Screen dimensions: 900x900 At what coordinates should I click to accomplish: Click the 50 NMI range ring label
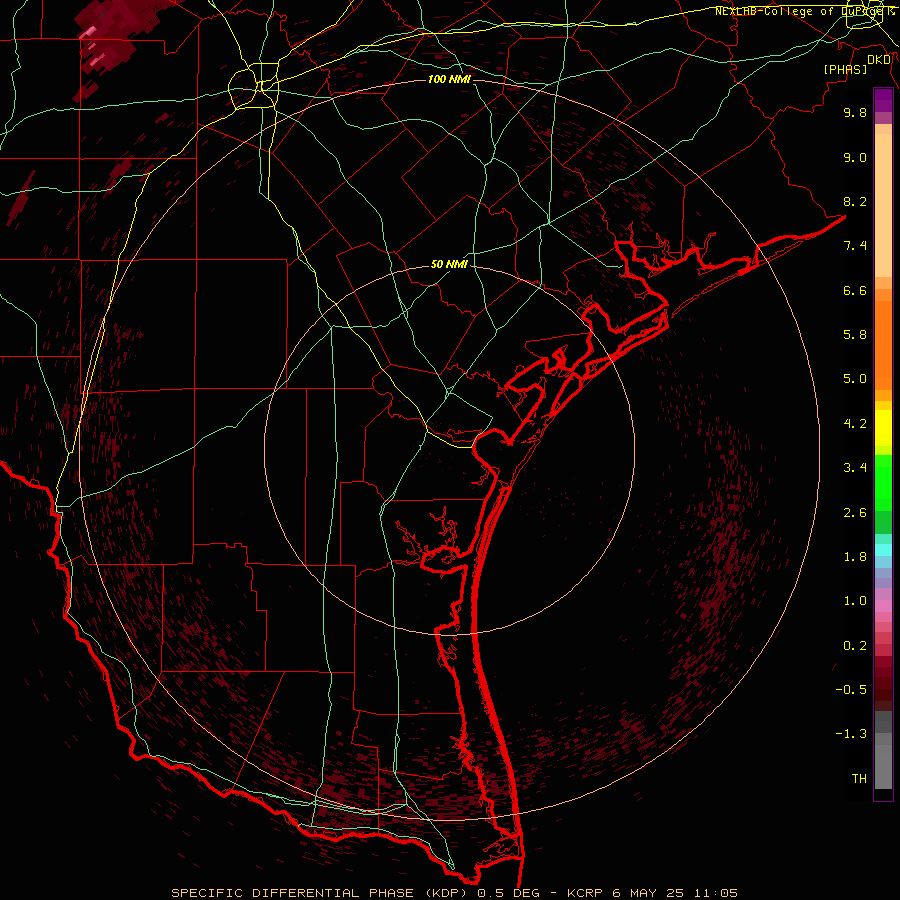[x=449, y=265]
